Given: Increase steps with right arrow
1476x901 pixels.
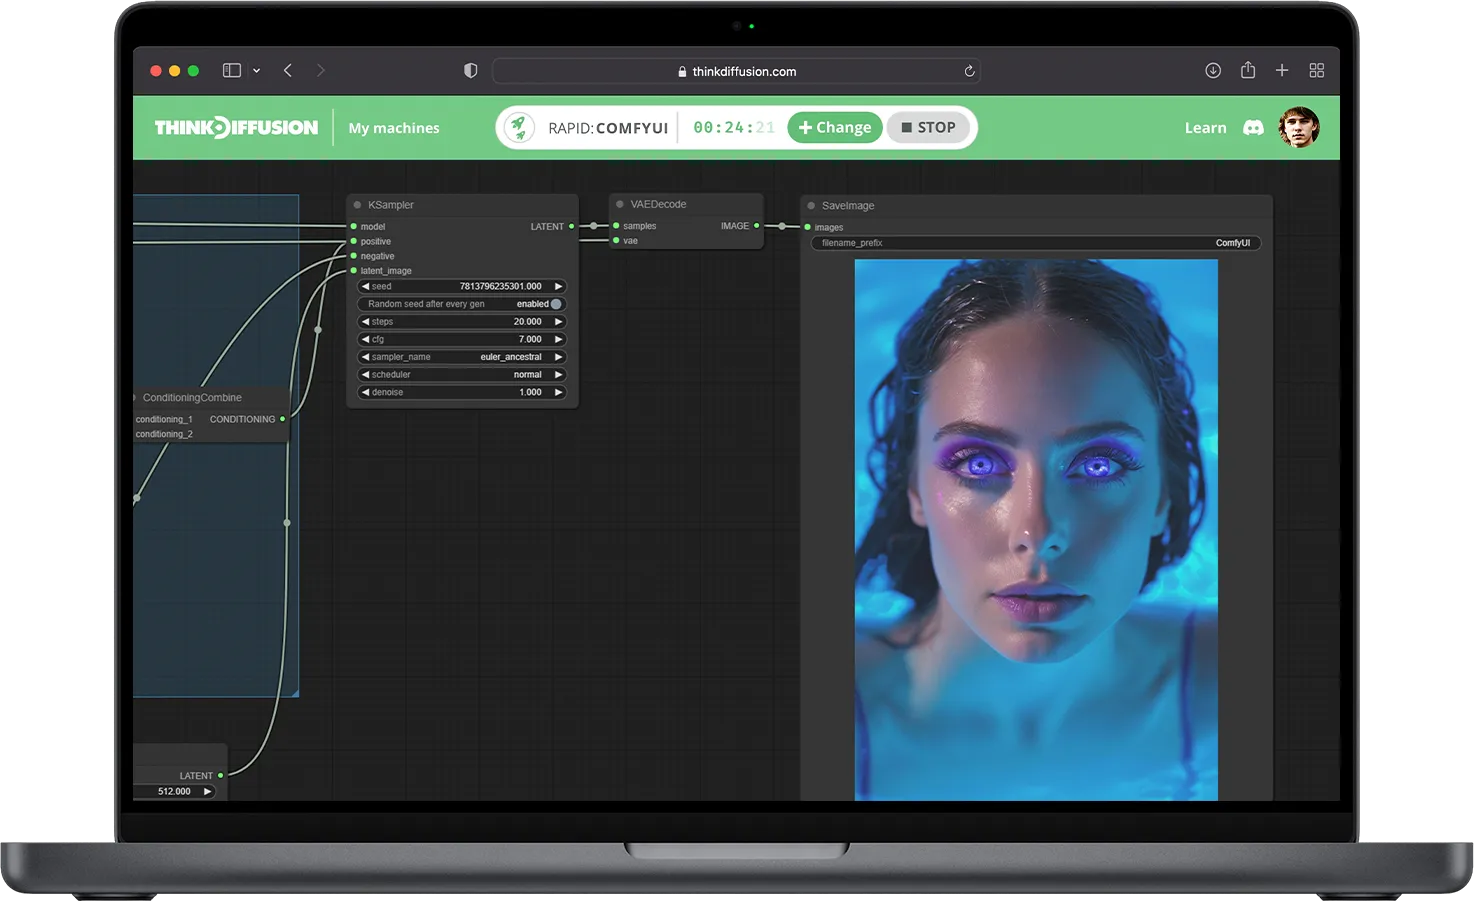Looking at the screenshot, I should click(559, 322).
